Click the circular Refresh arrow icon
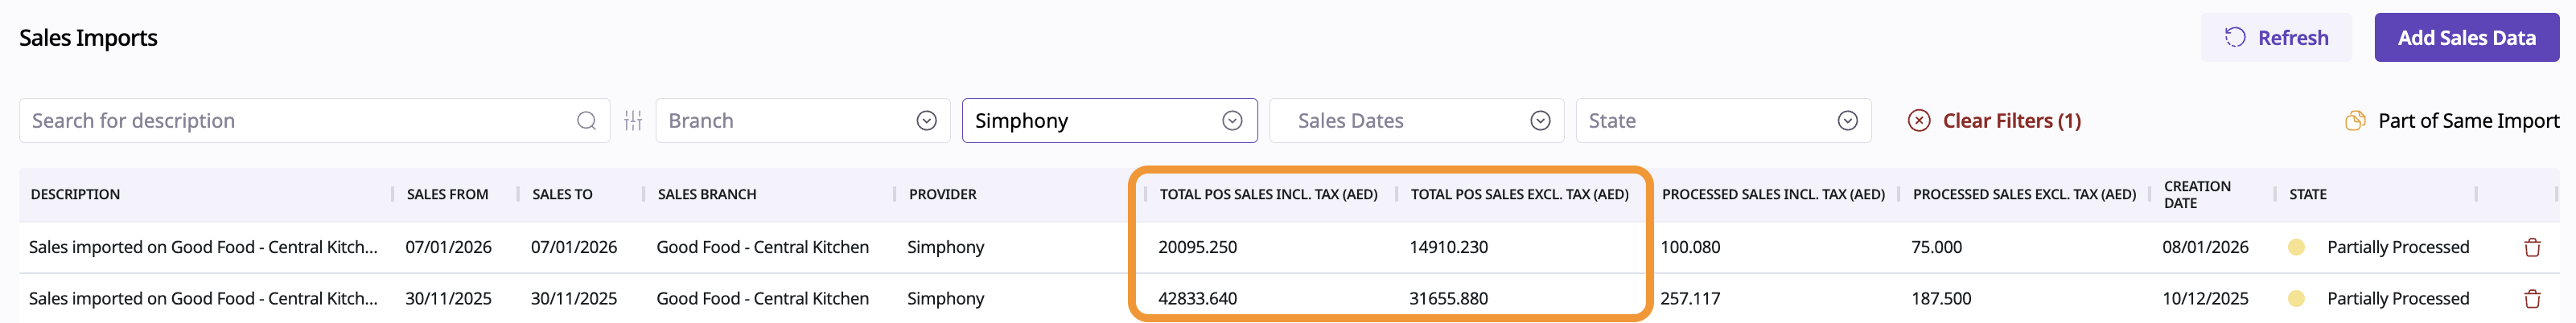The width and height of the screenshot is (2576, 323). [x=2234, y=38]
